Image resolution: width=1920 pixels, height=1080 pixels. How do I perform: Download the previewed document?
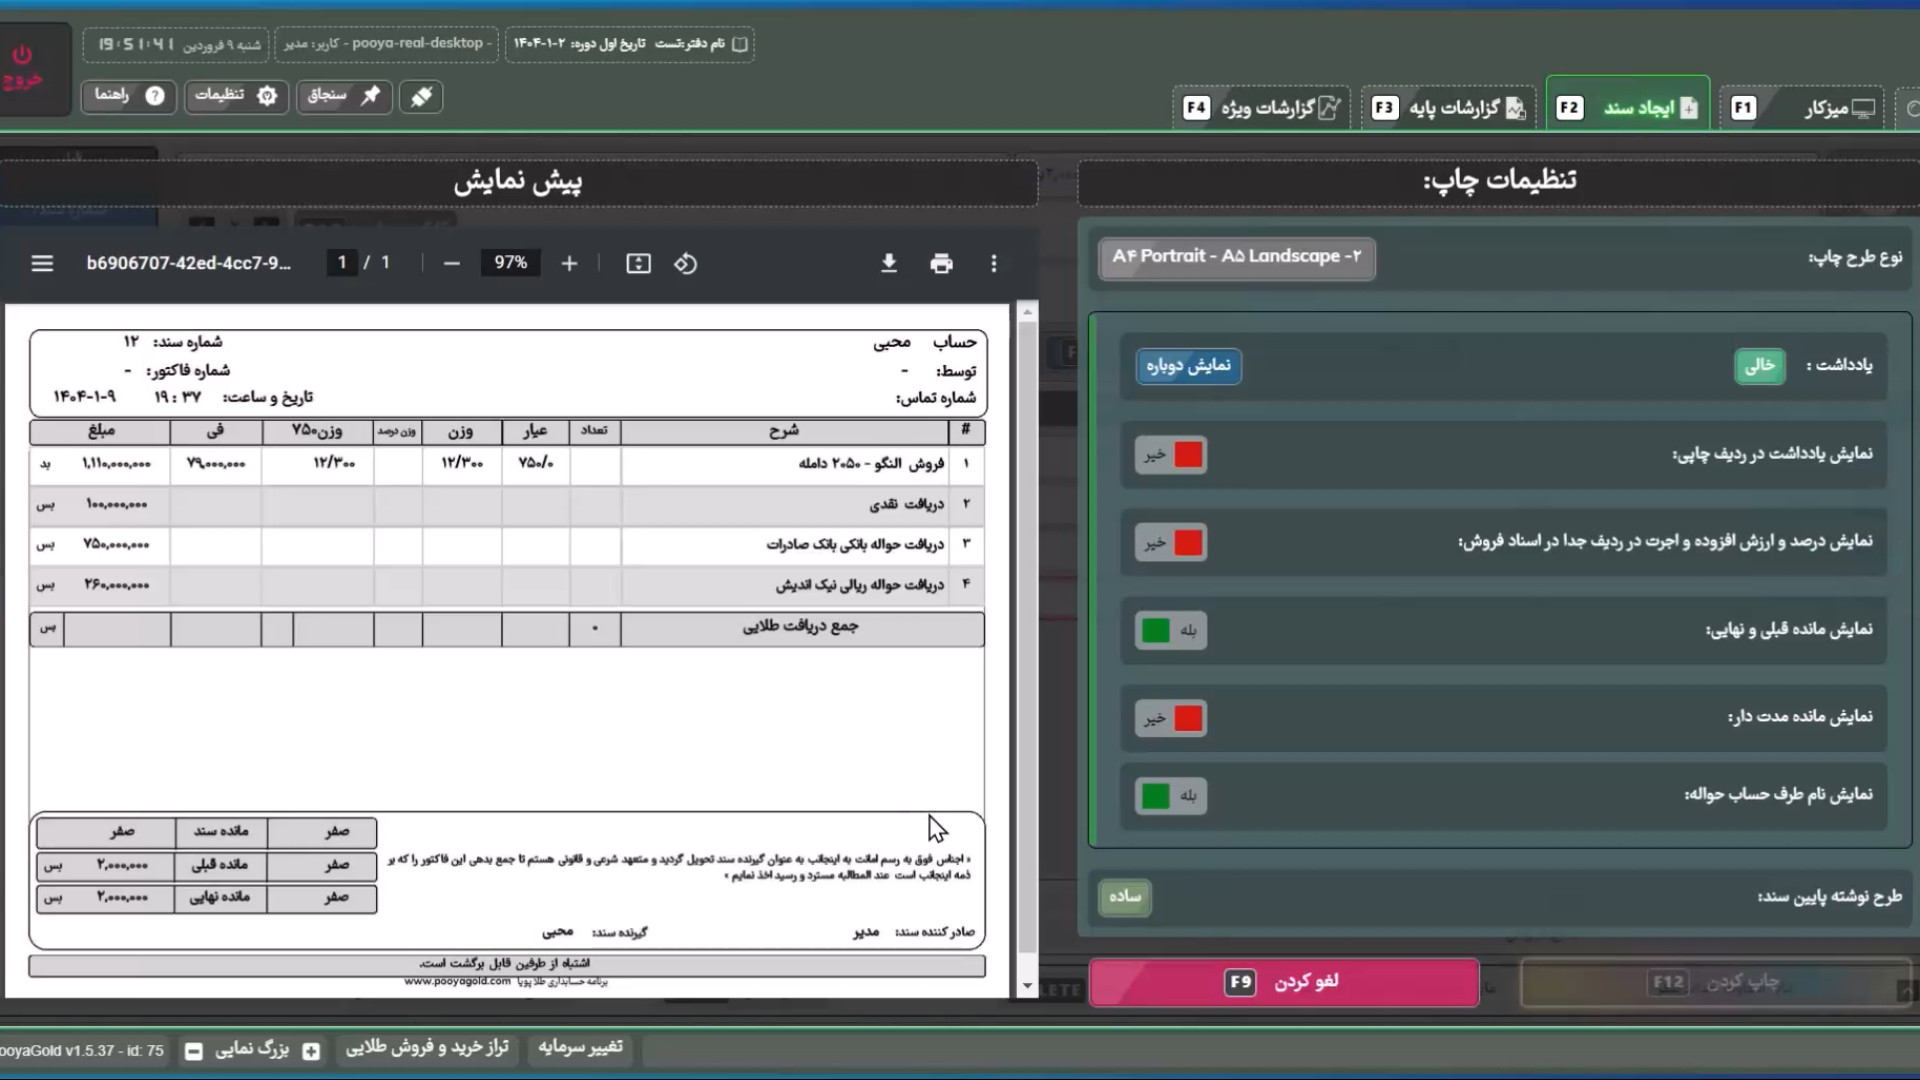[x=888, y=263]
